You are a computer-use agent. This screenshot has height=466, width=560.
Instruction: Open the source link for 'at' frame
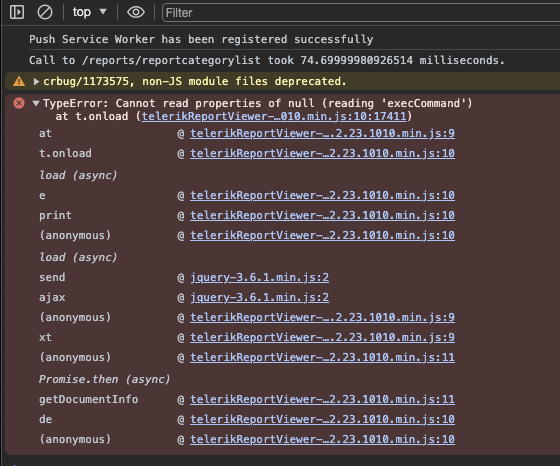pos(322,133)
